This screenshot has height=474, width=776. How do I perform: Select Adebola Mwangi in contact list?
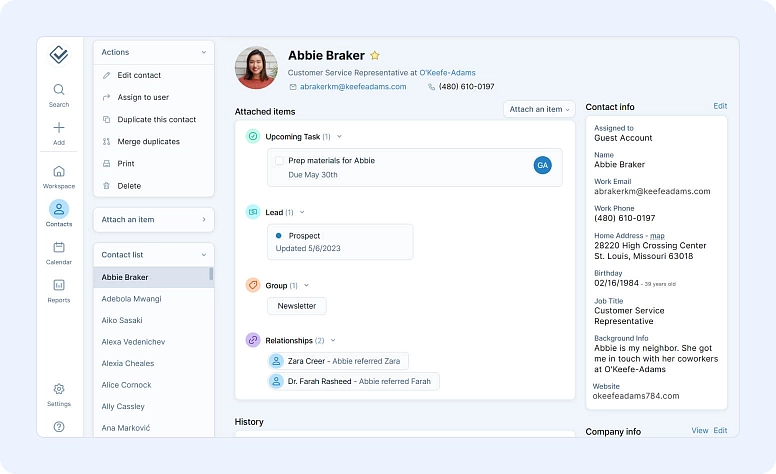(131, 299)
